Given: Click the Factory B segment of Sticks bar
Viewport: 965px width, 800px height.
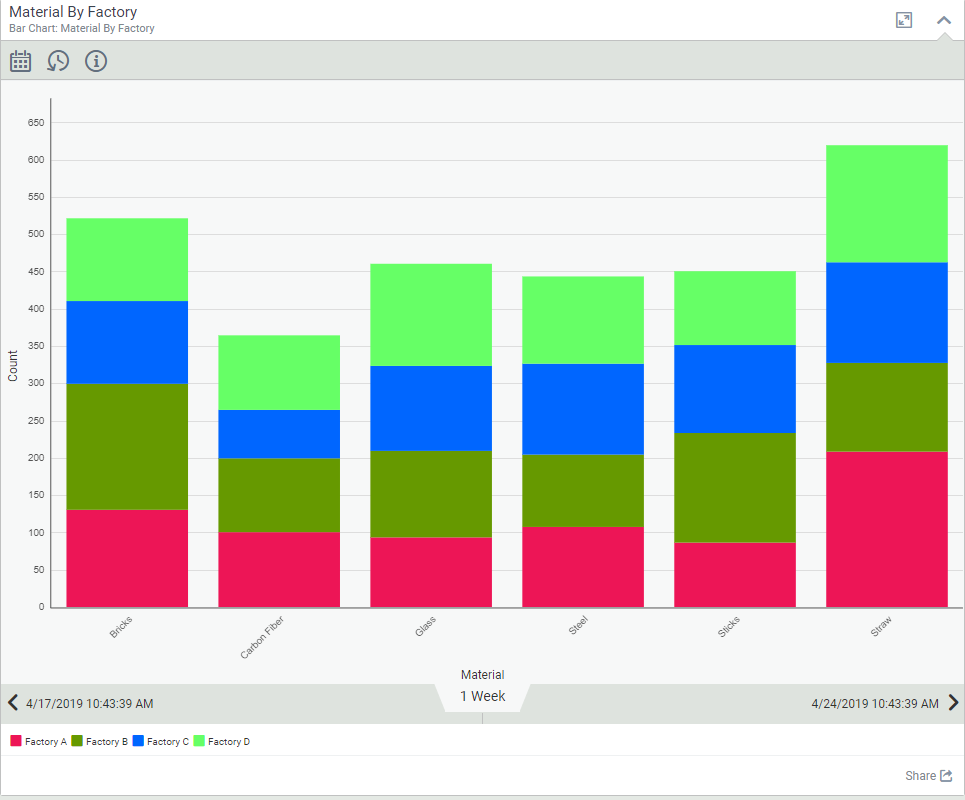Looking at the screenshot, I should tap(735, 488).
